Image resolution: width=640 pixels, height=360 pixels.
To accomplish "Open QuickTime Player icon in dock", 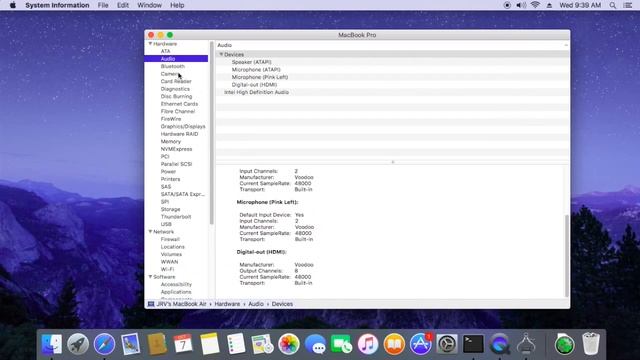I will click(500, 344).
